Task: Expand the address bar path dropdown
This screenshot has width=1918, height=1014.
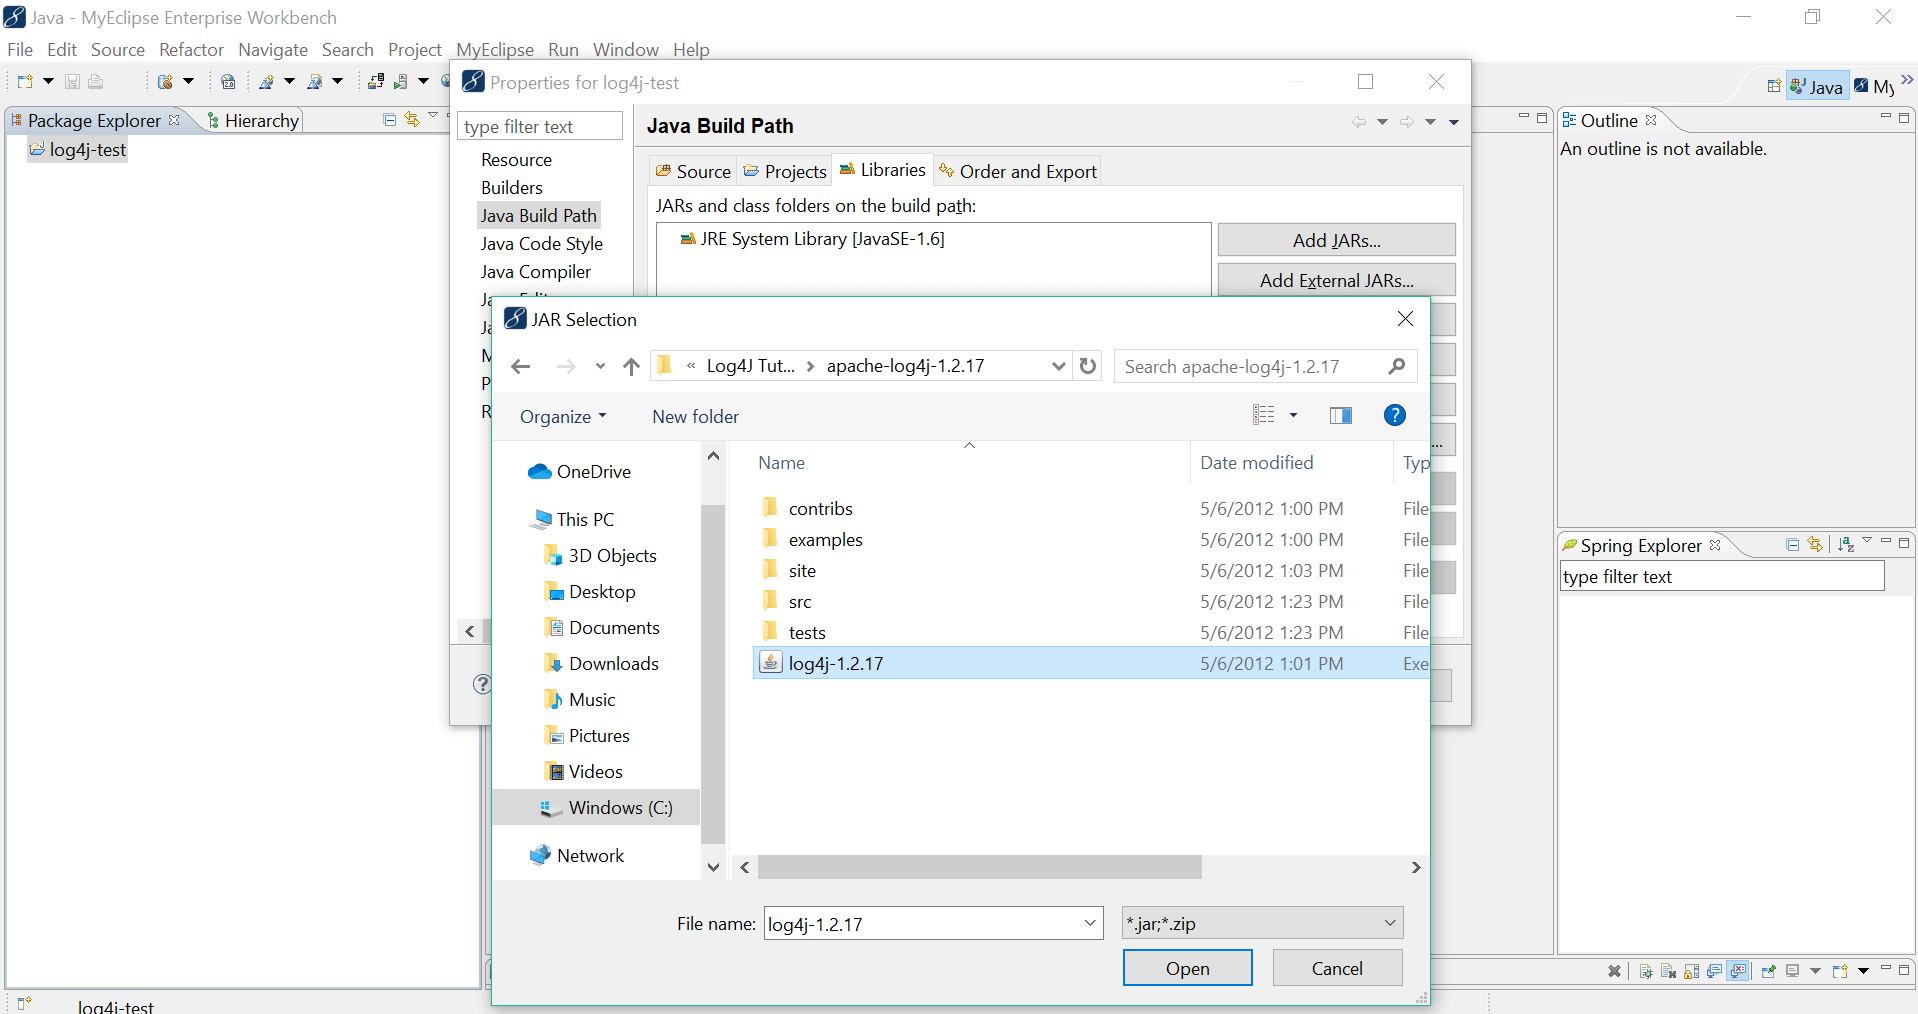Action: click(x=1059, y=366)
